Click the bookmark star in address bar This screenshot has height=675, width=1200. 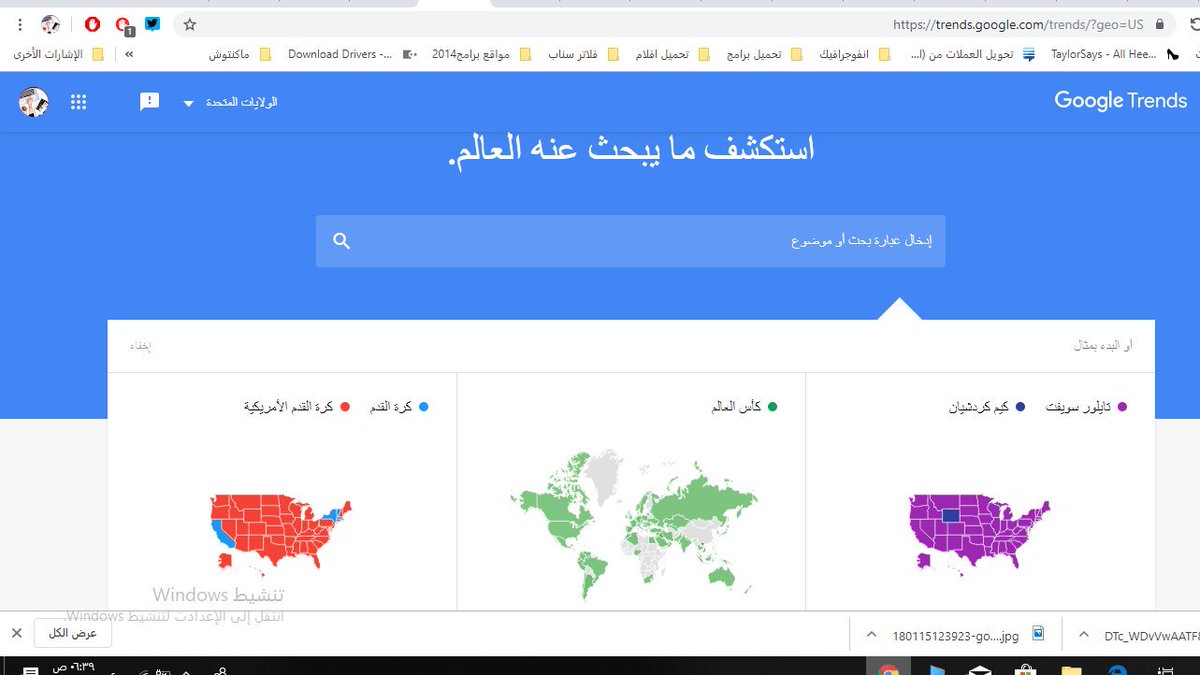coord(190,24)
